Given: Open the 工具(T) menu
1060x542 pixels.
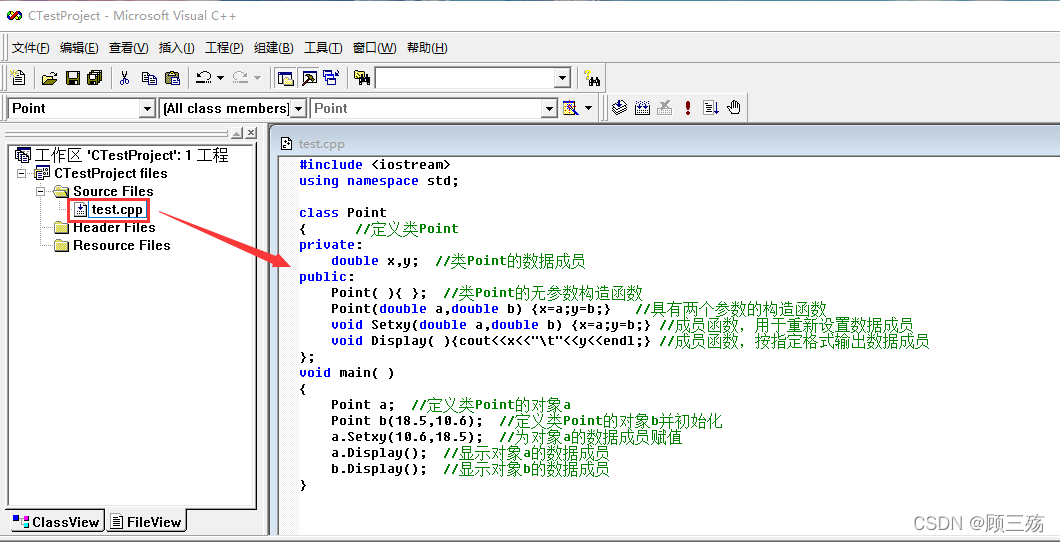Looking at the screenshot, I should [x=323, y=48].
